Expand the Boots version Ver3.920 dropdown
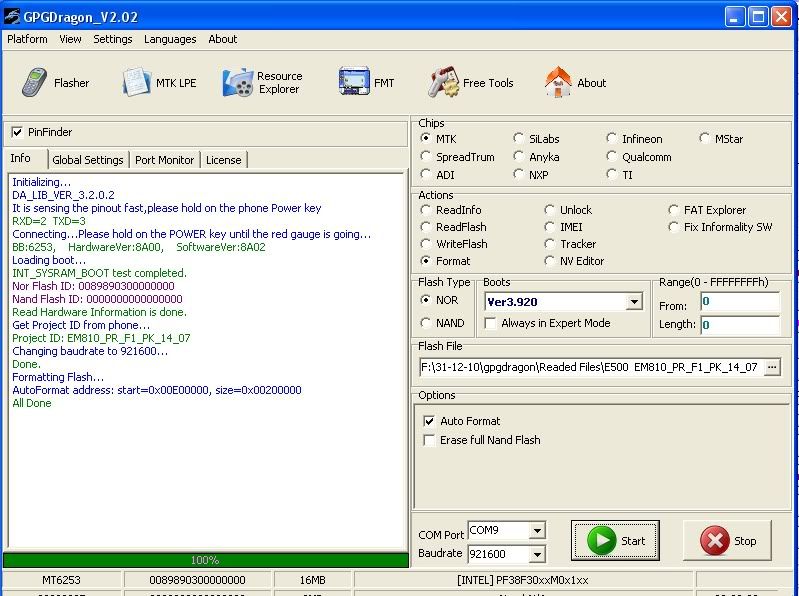The height and width of the screenshot is (596, 799). click(633, 302)
